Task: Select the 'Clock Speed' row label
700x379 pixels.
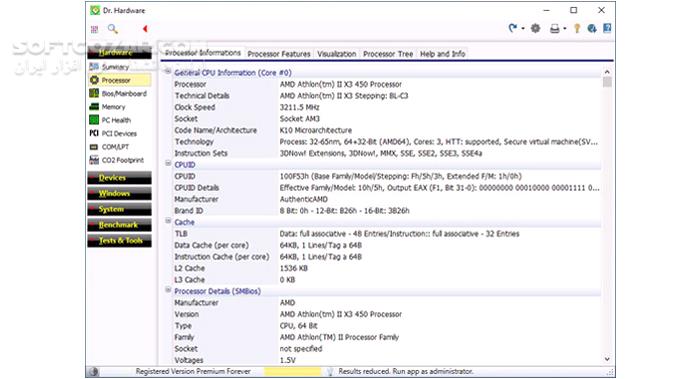Action: click(x=195, y=108)
